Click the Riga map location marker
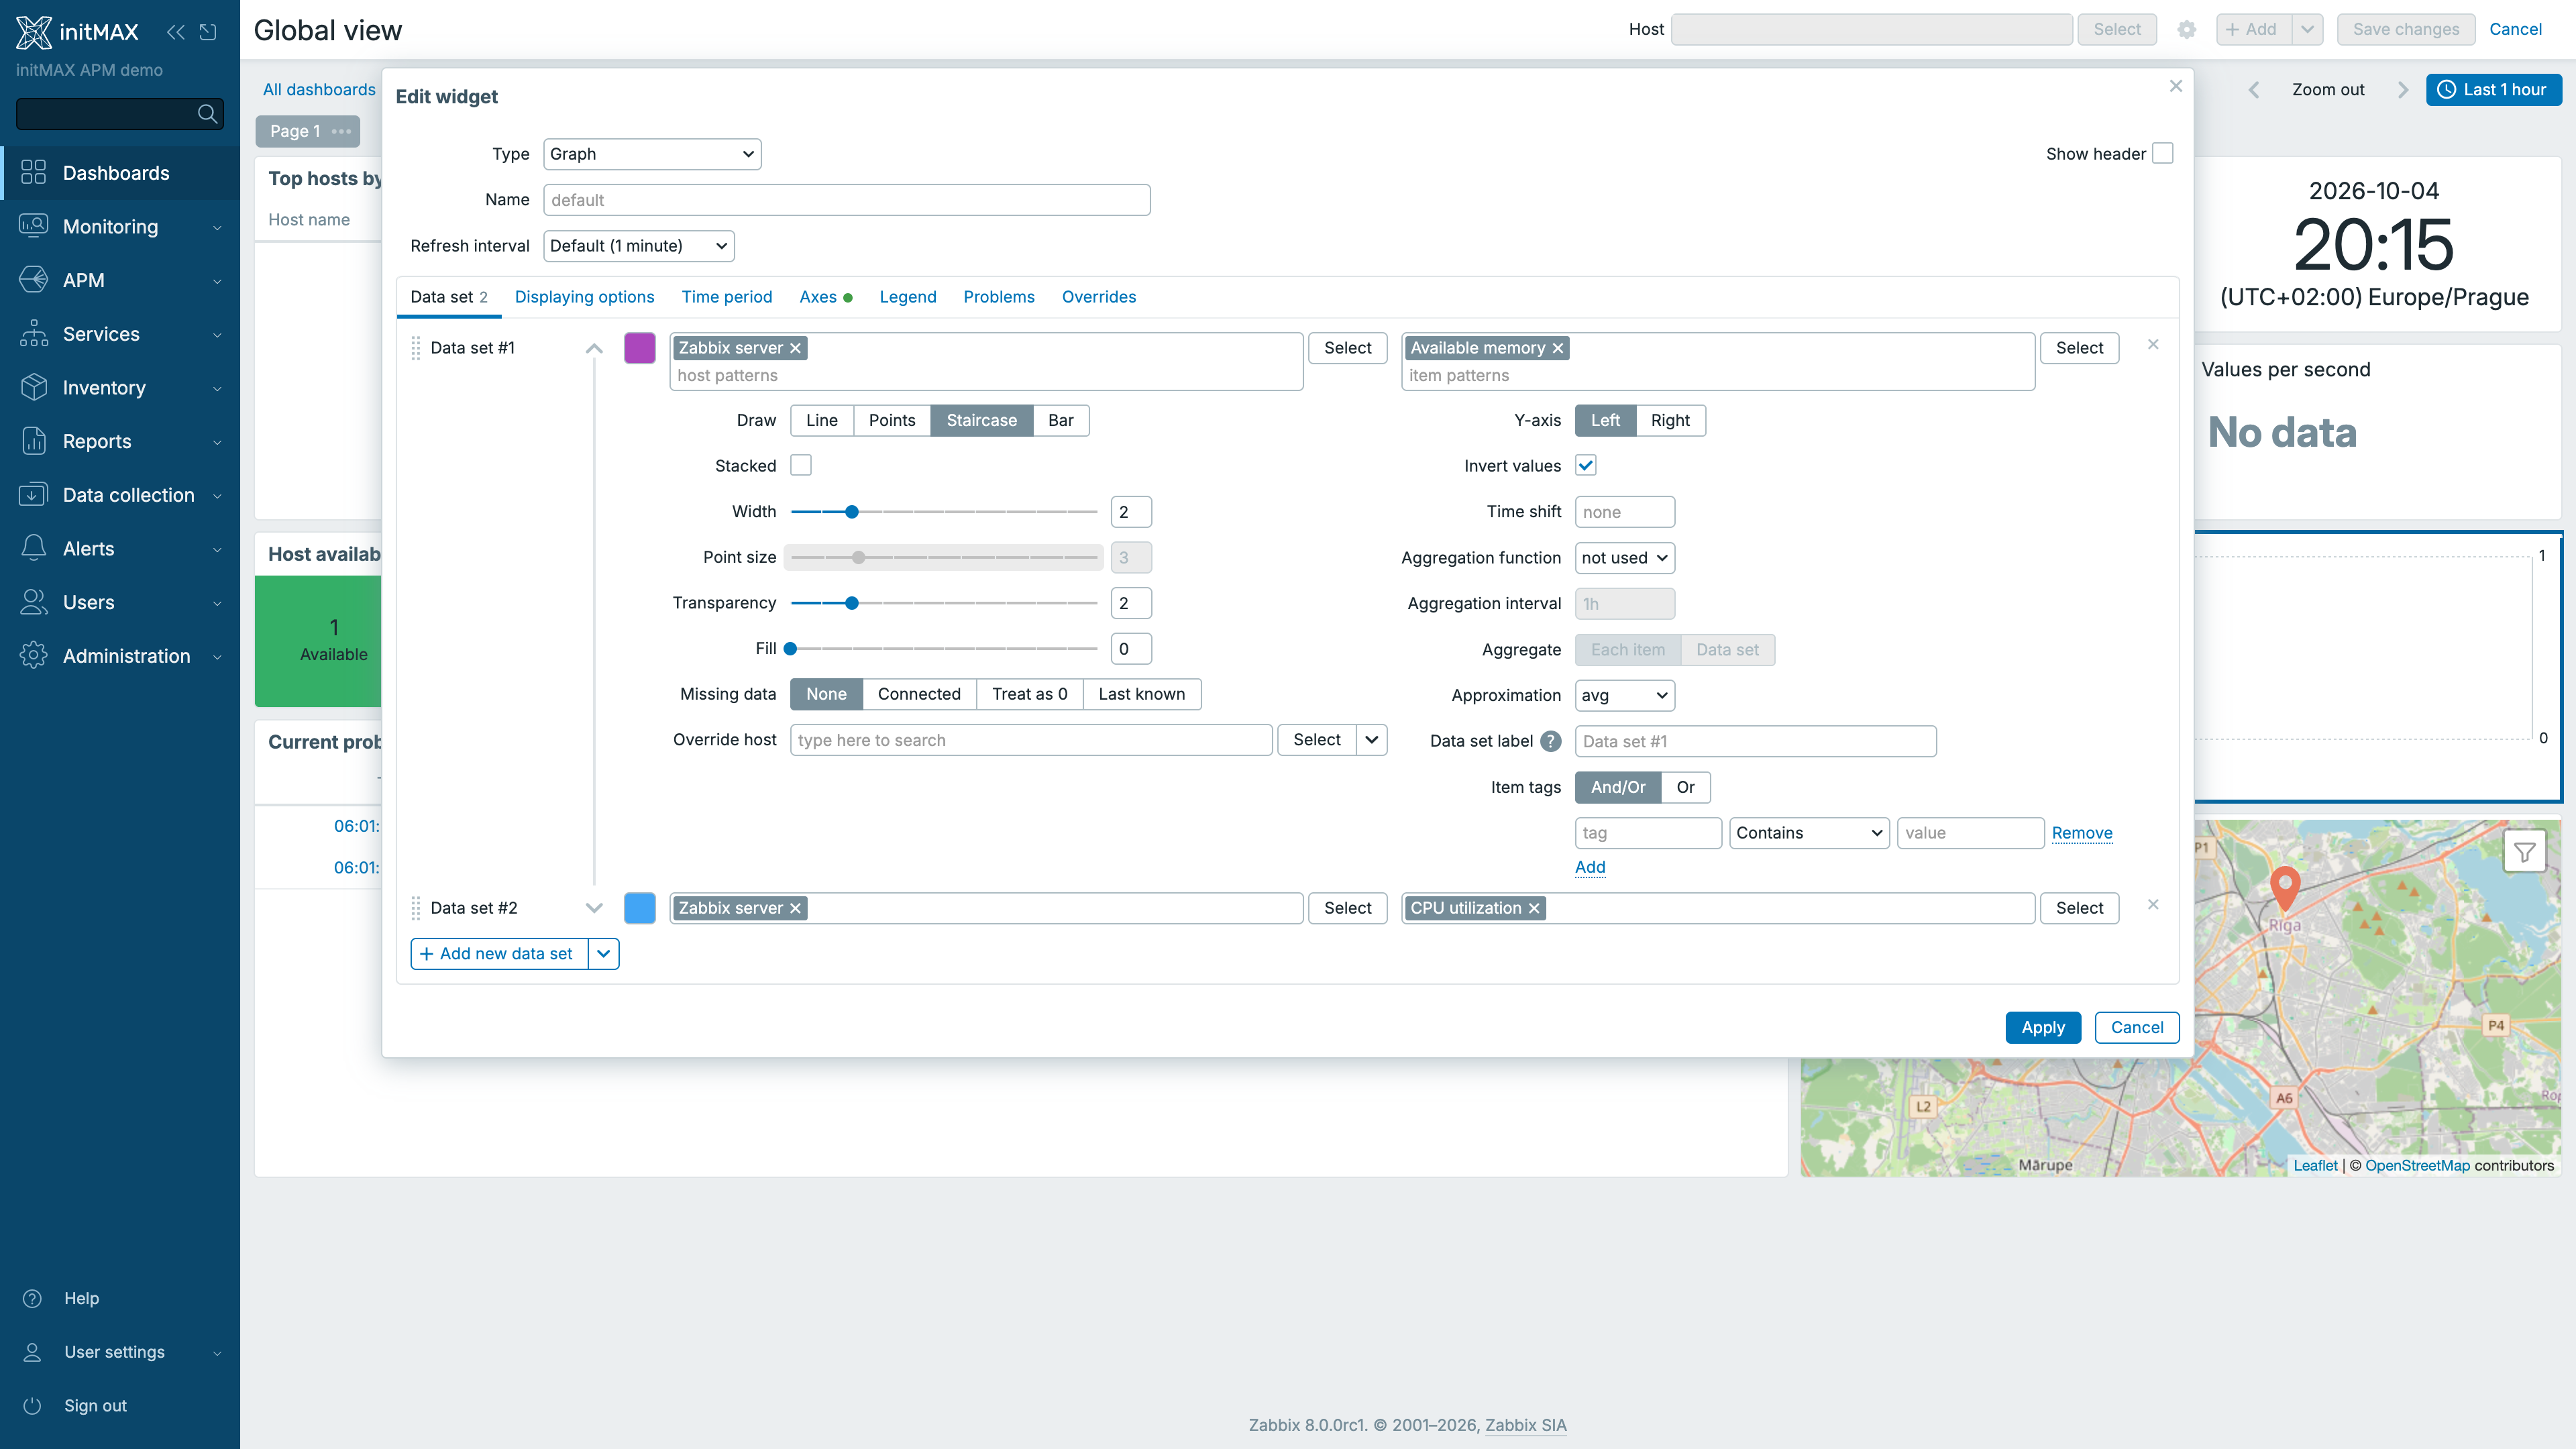Screen dimensions: 2576x1449 (x=2285, y=888)
